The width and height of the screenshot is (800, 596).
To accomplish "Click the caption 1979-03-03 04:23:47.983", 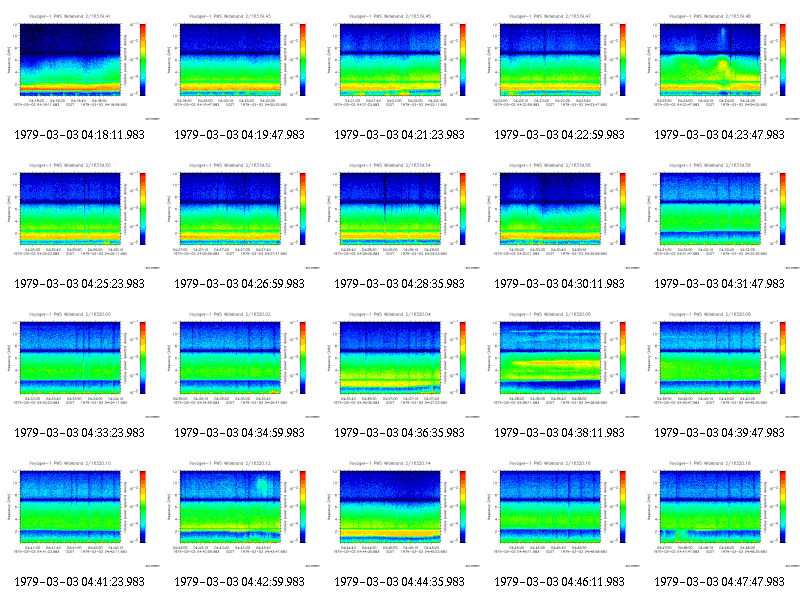I will [719, 135].
